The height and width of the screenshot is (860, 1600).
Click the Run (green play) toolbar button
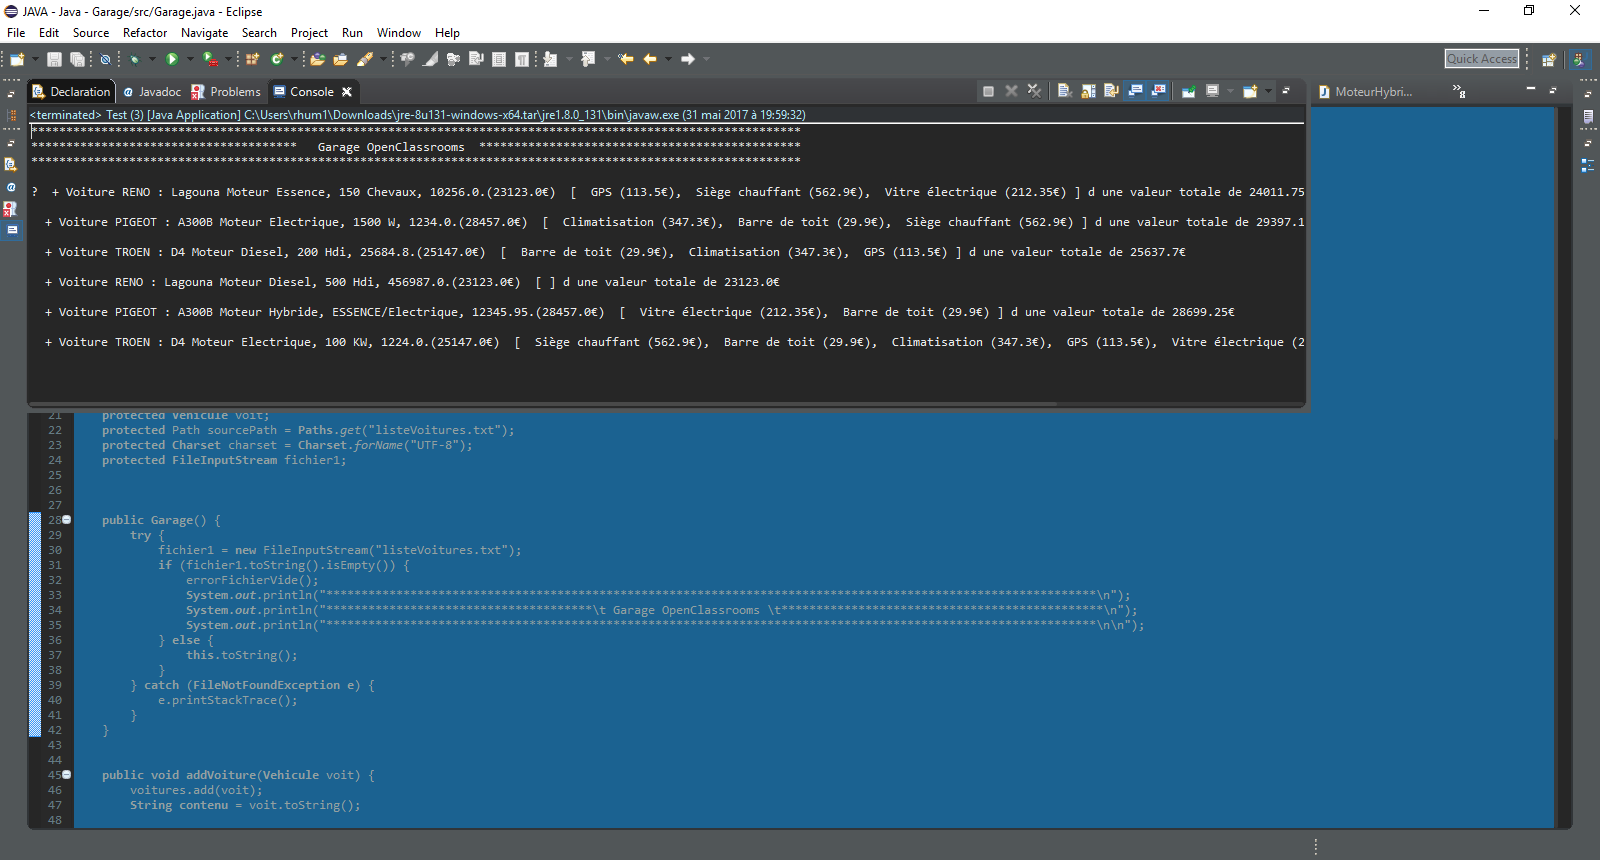pyautogui.click(x=172, y=59)
